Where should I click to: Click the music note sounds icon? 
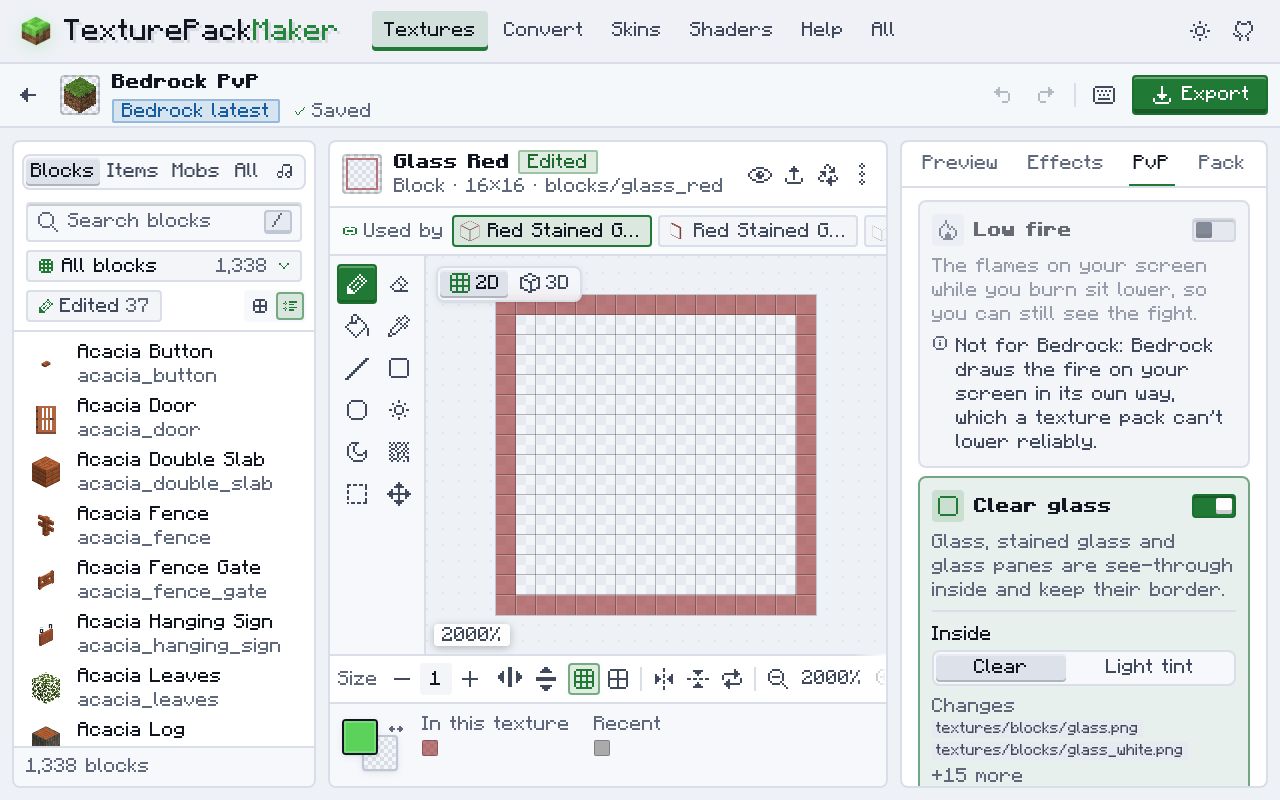point(285,171)
